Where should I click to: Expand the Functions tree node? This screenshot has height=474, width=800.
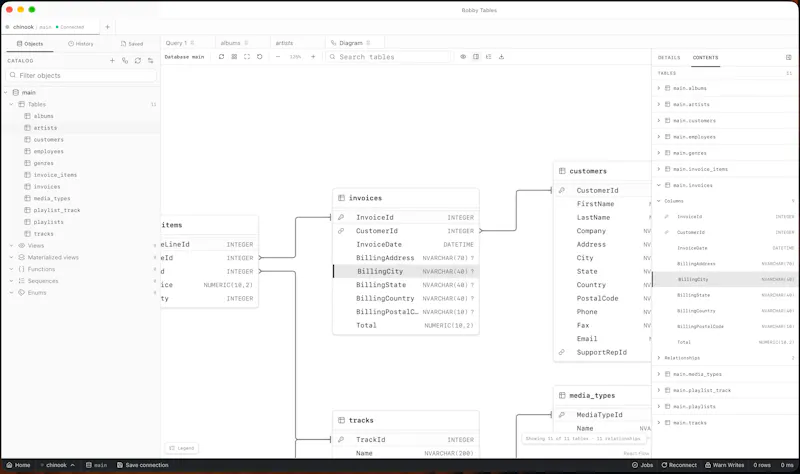click(11, 269)
